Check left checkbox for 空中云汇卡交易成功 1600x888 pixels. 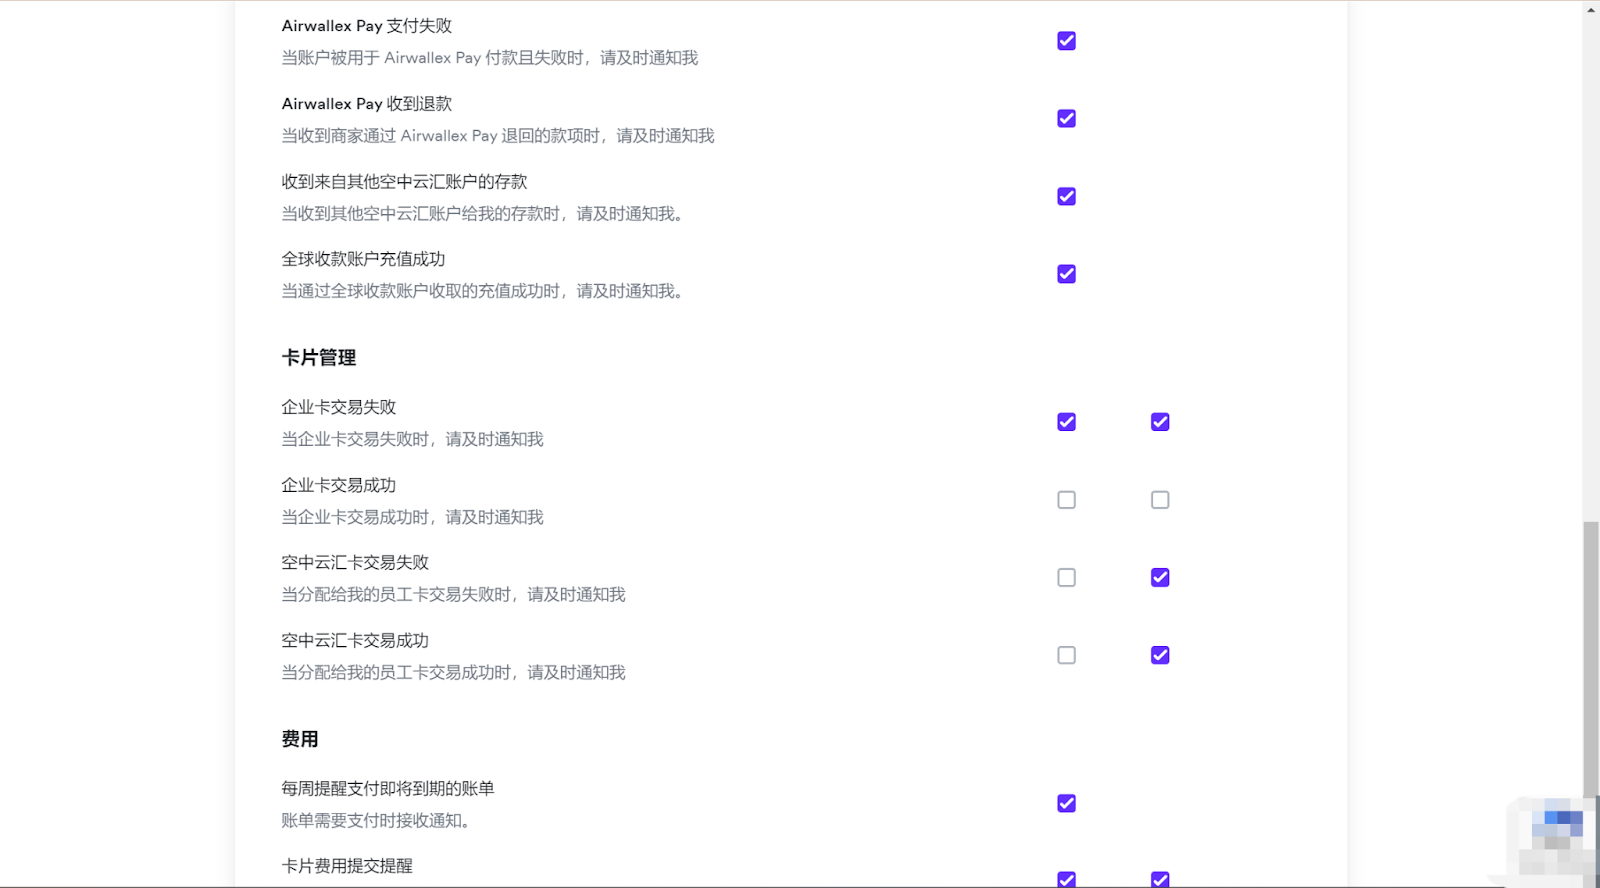[1066, 655]
